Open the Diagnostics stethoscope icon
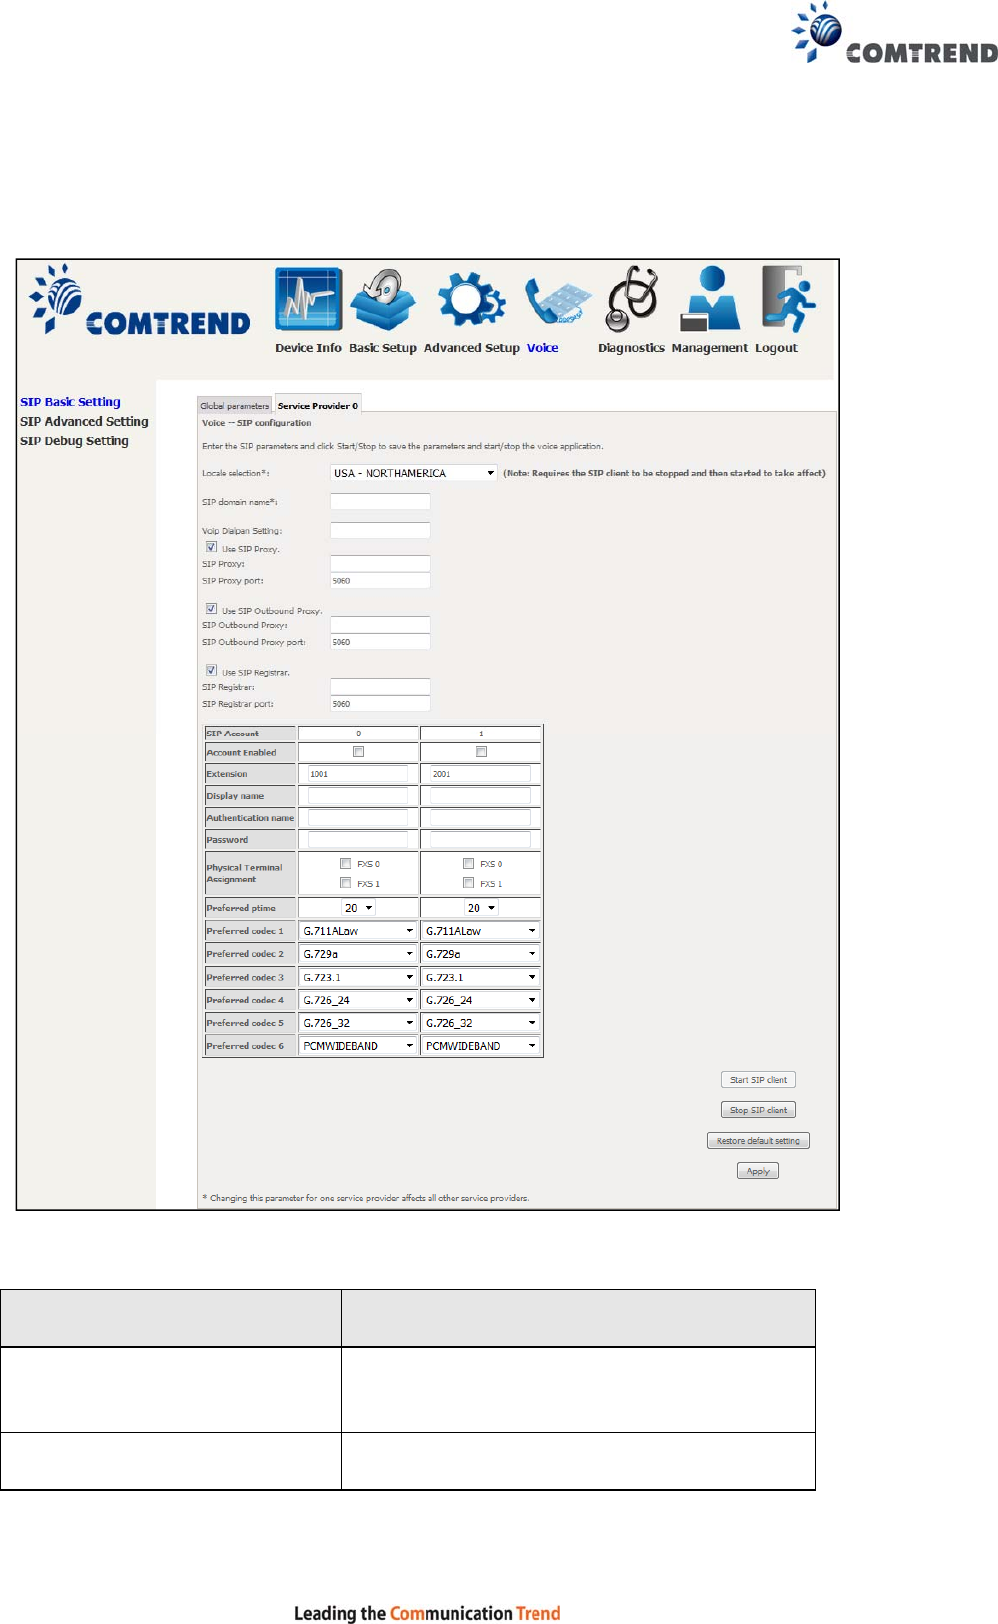Viewport: 998px width, 1624px height. 632,299
